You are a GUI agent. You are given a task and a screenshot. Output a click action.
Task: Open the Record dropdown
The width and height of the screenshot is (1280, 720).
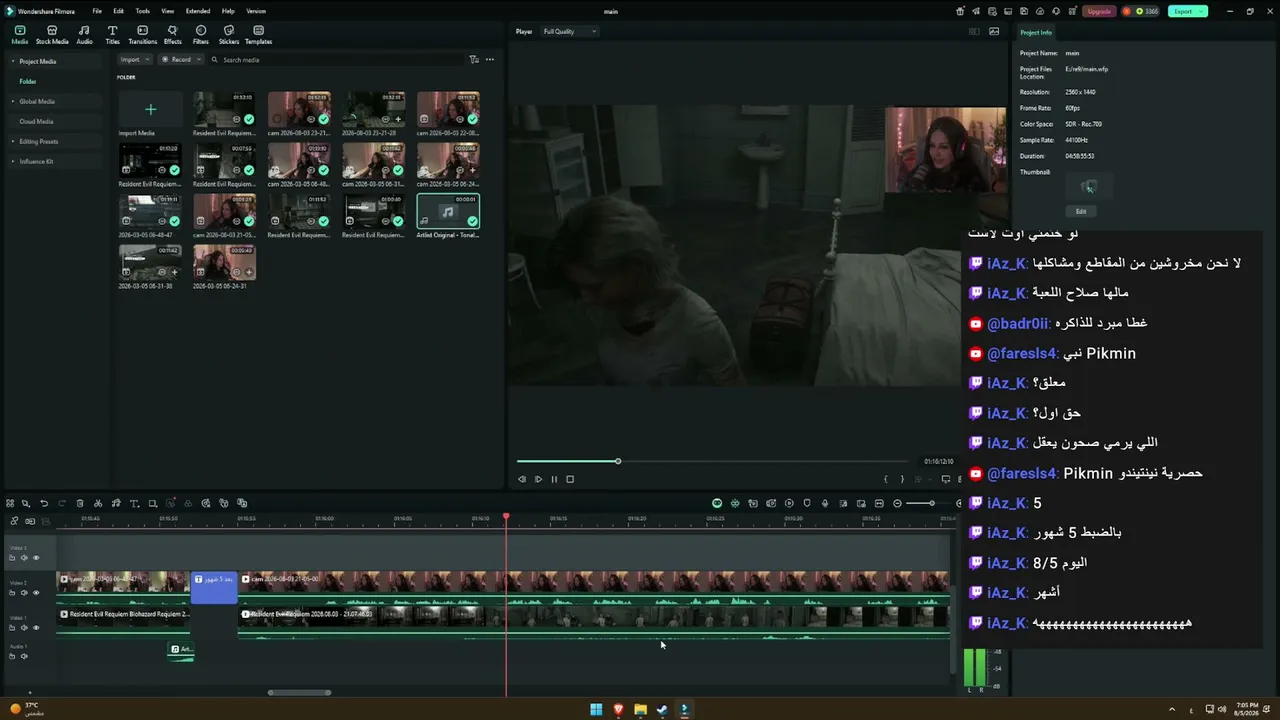tap(181, 60)
